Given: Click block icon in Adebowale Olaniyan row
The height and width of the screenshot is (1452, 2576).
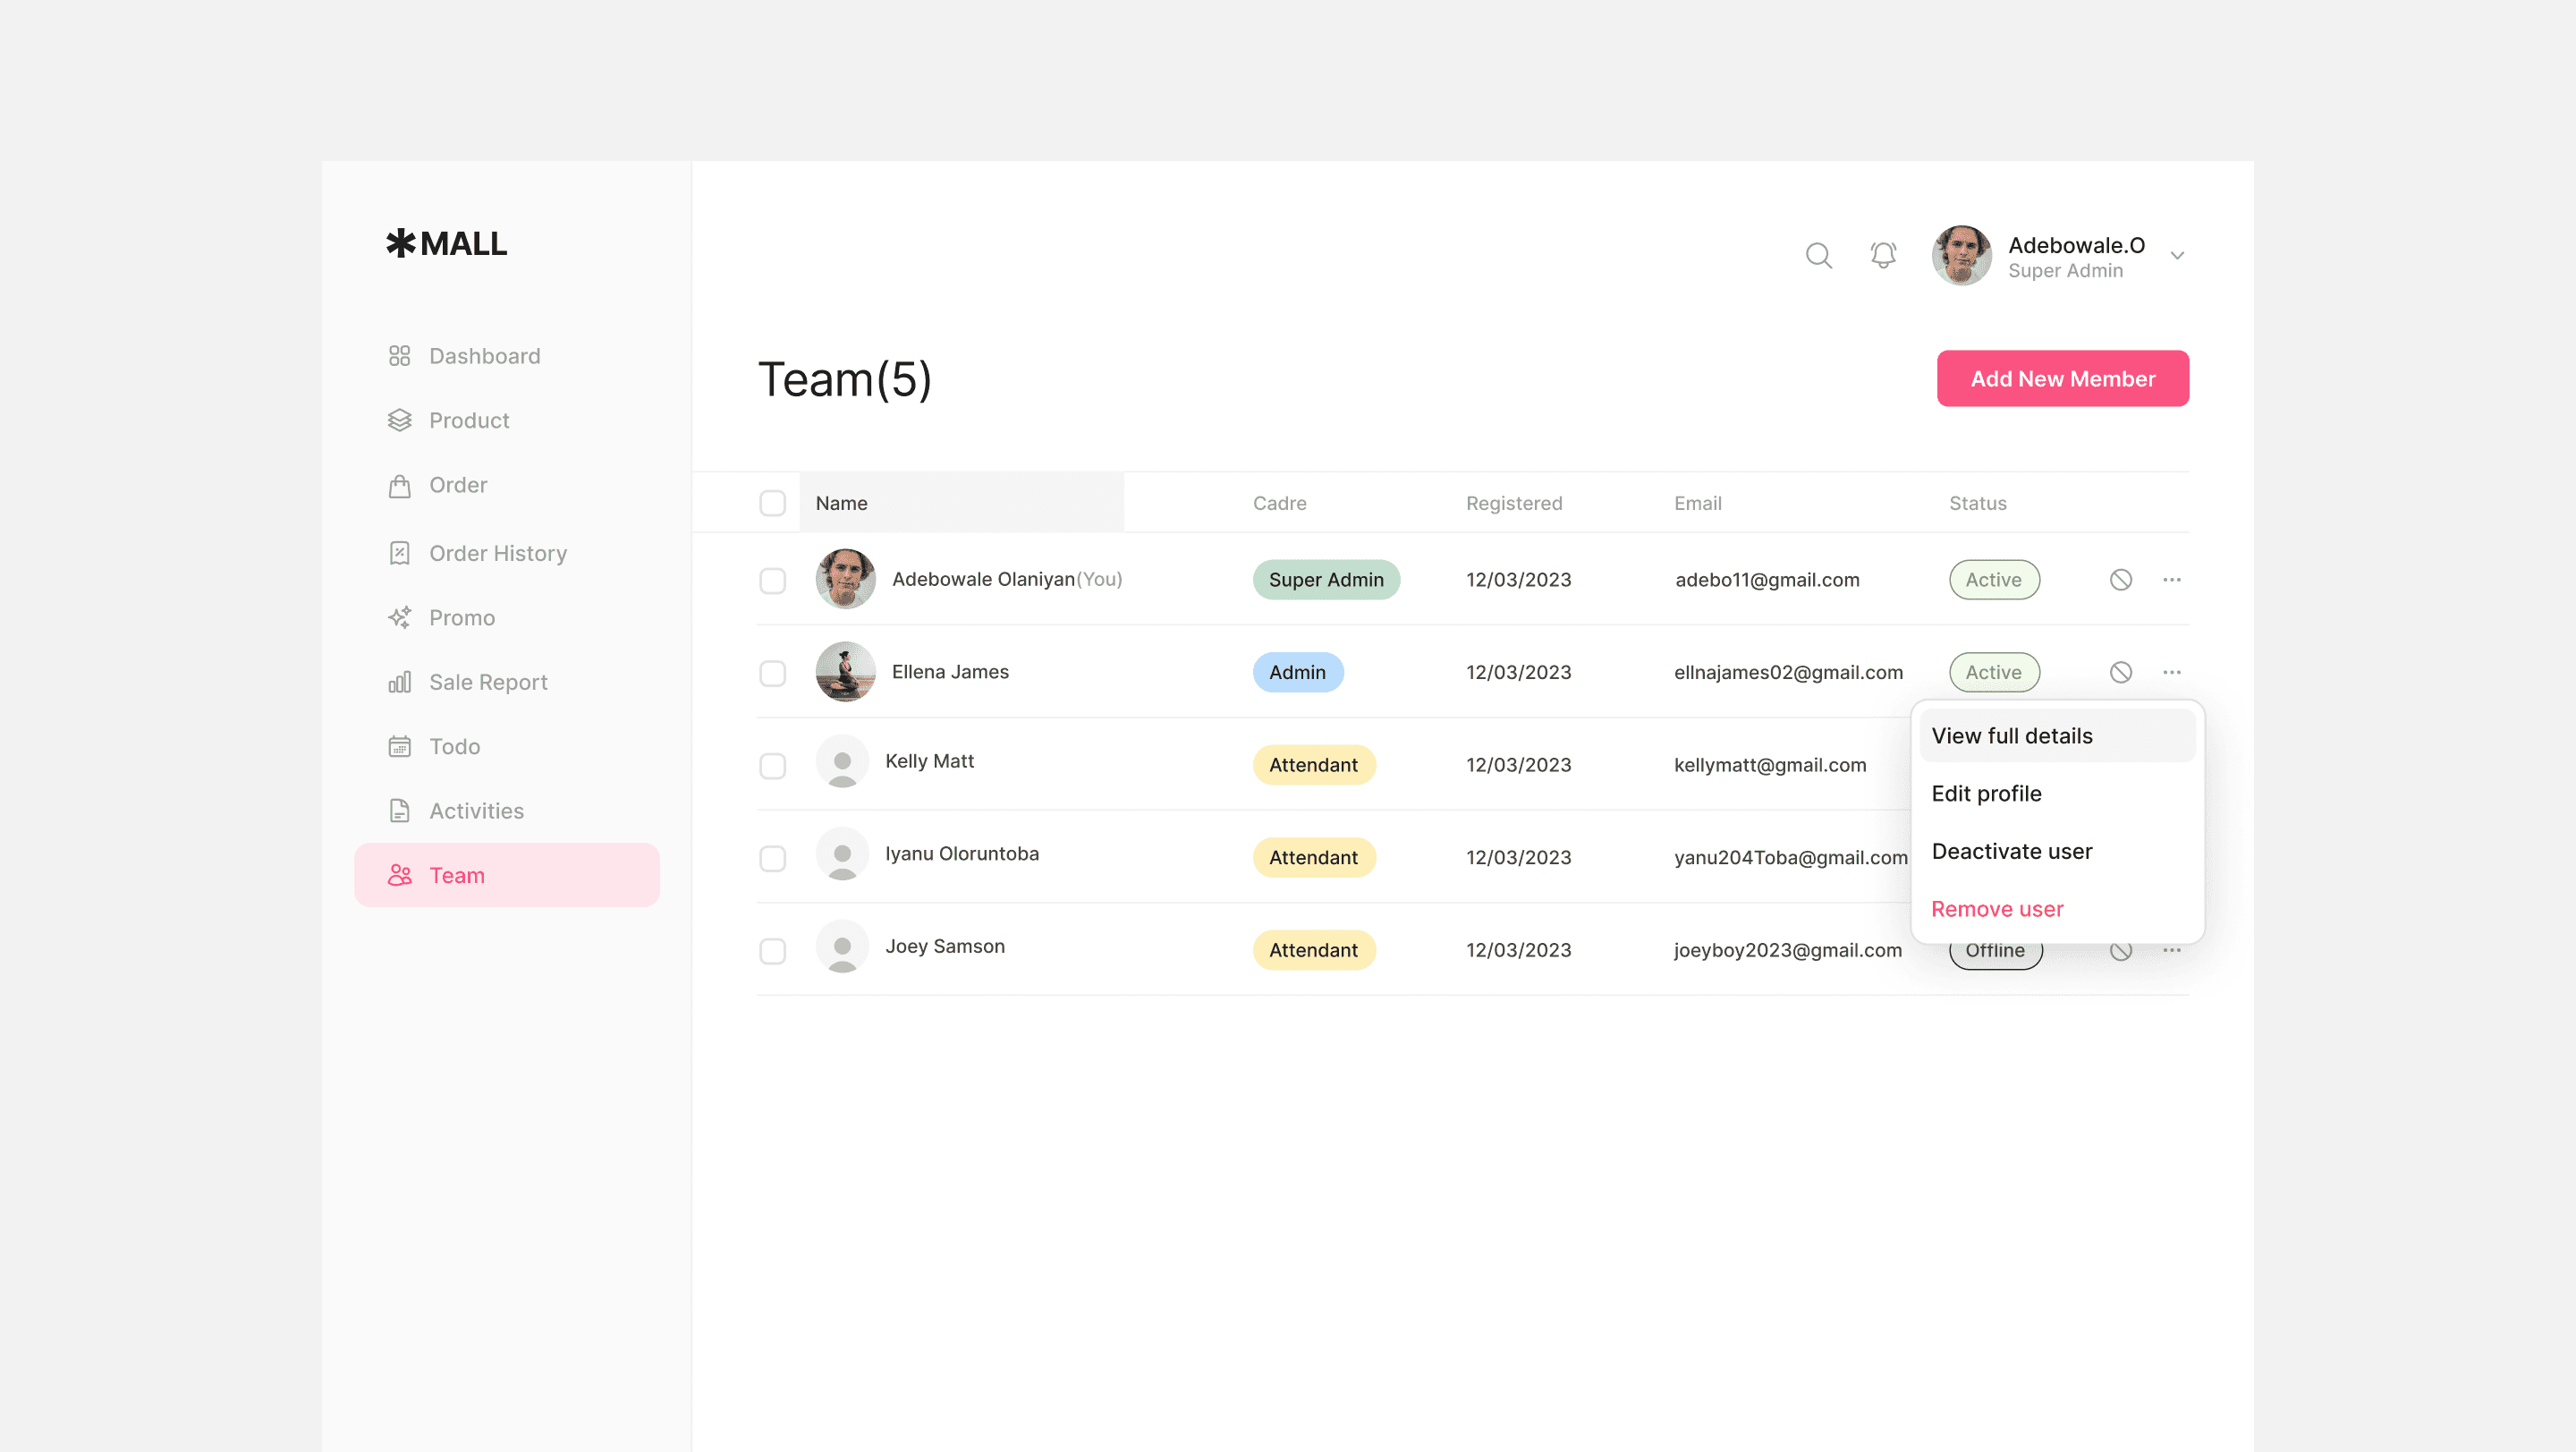Looking at the screenshot, I should tap(2120, 580).
